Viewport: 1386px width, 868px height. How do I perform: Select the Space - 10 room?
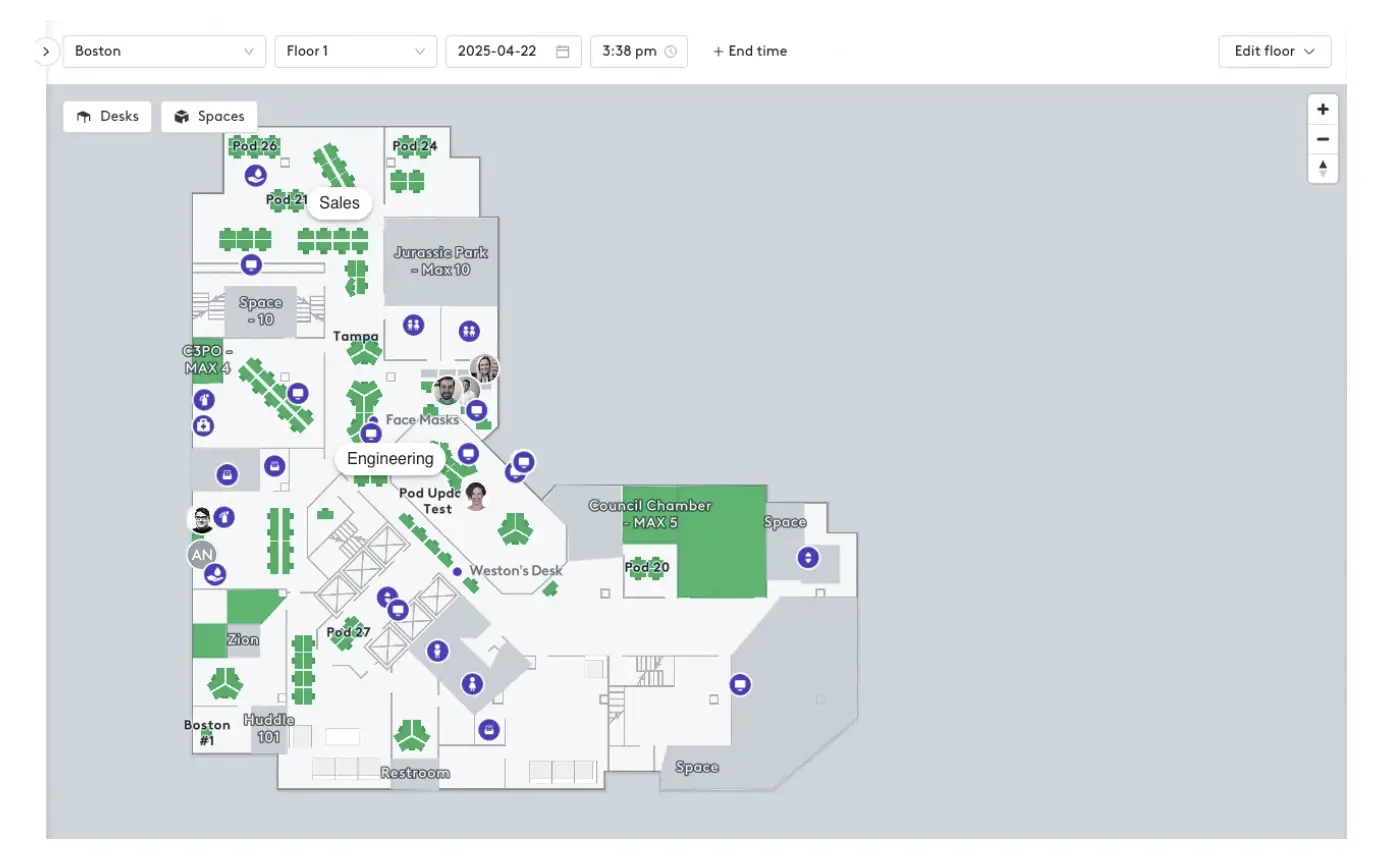(x=260, y=311)
